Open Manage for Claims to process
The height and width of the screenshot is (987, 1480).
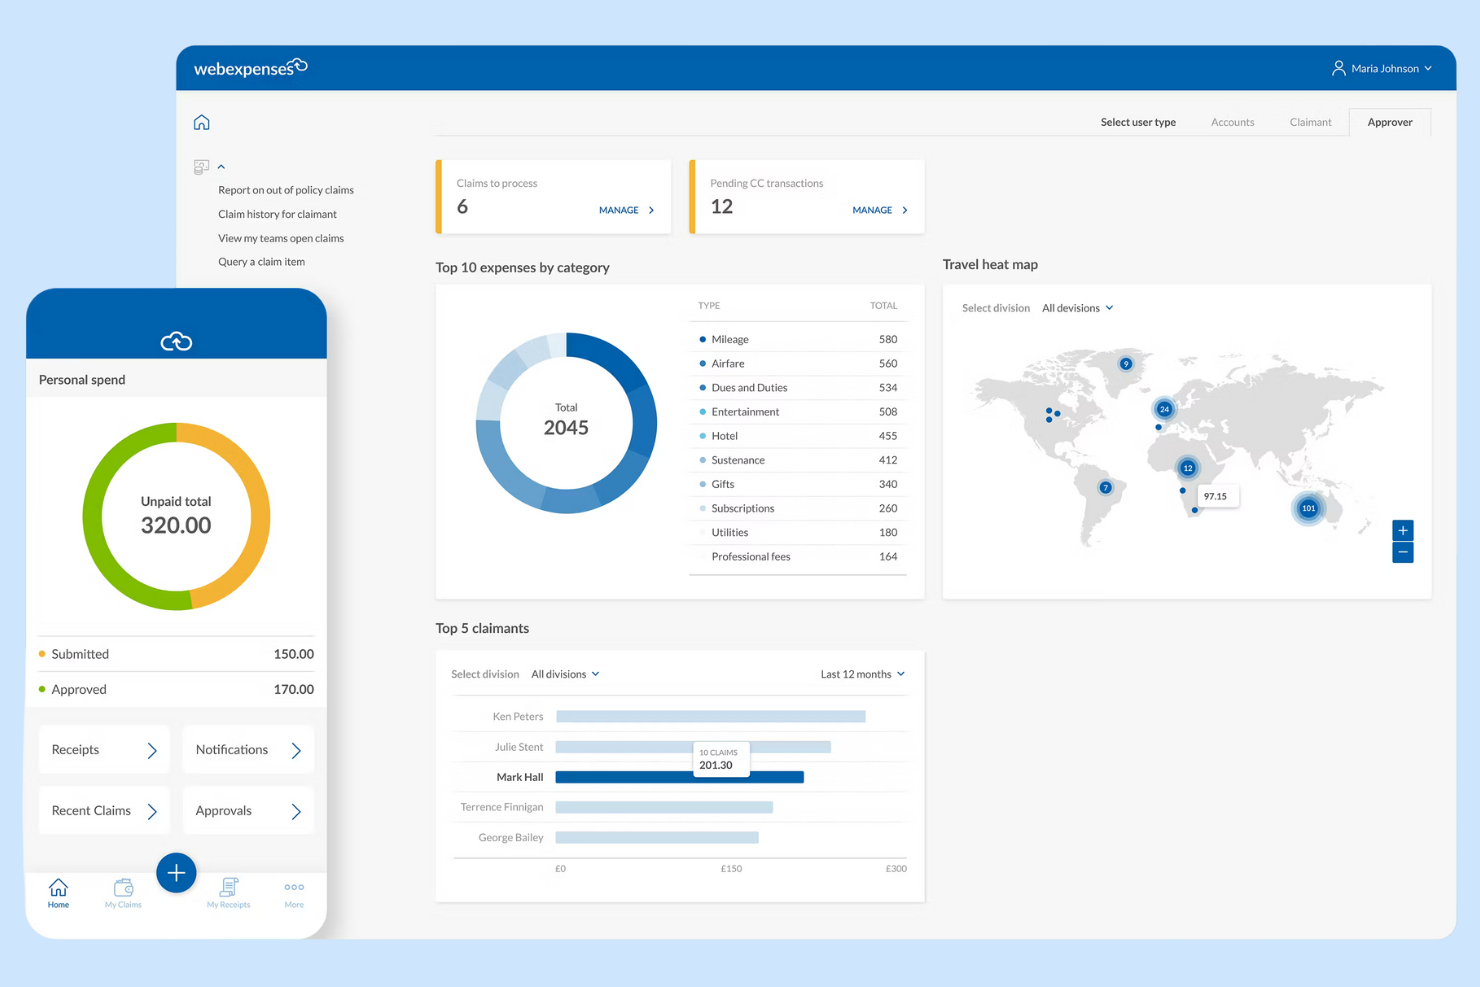(x=624, y=210)
